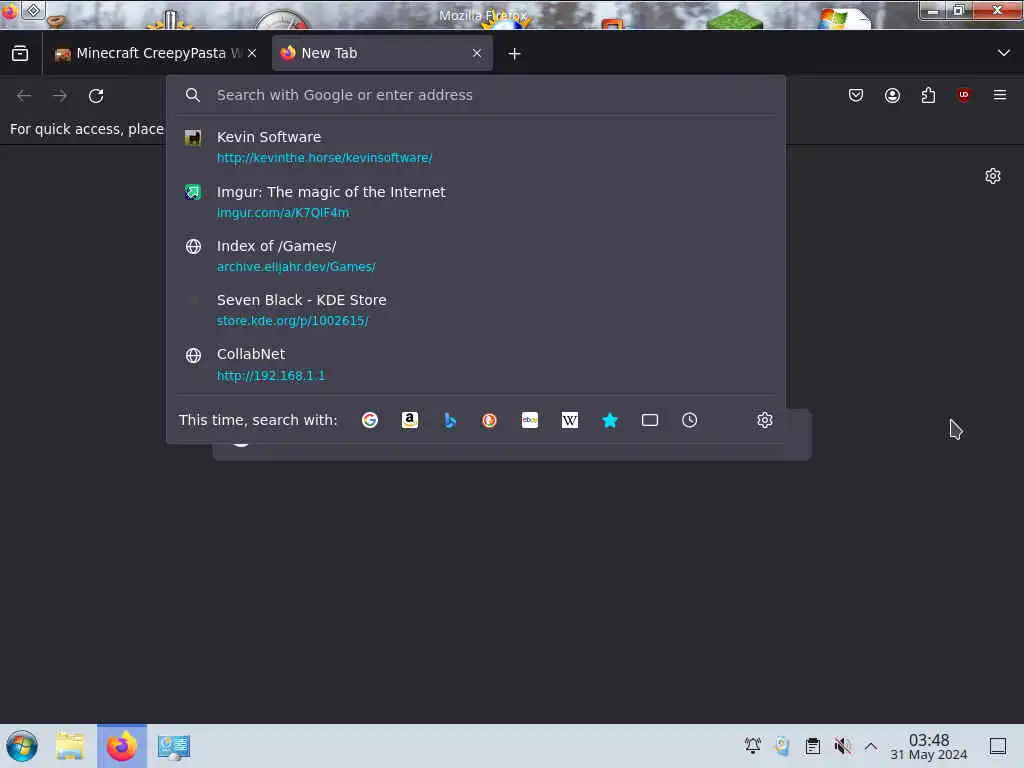This screenshot has height=768, width=1024.
Task: Open Firefox account icon
Action: [x=892, y=95]
